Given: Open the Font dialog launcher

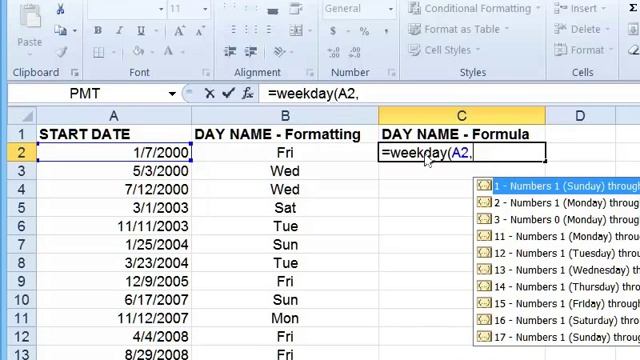Looking at the screenshot, I should (206, 73).
